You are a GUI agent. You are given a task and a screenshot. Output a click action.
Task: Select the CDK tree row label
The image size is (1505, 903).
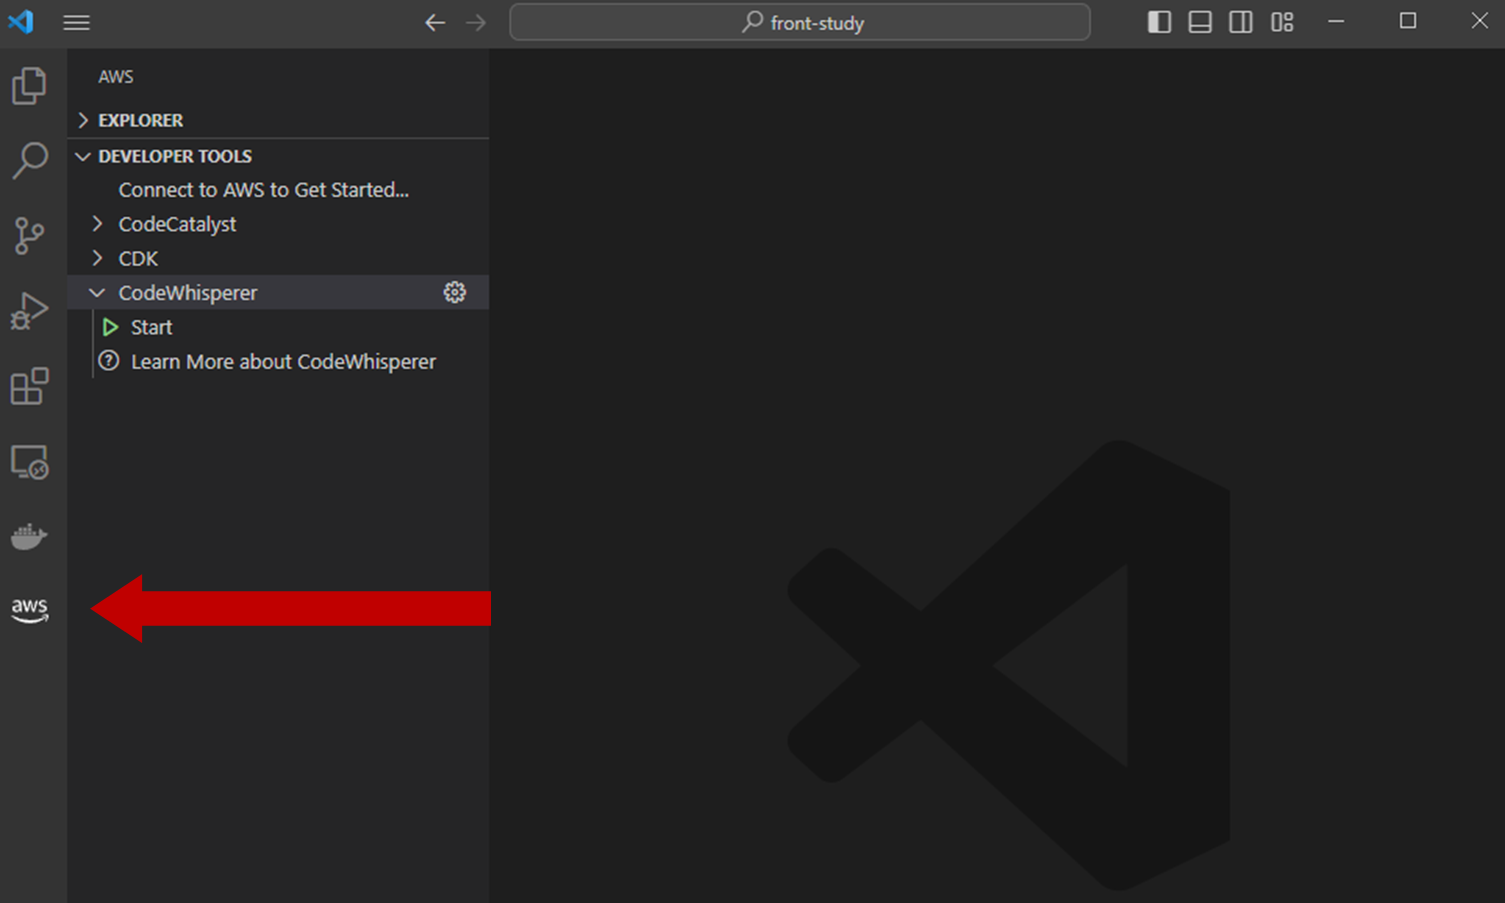pyautogui.click(x=138, y=259)
